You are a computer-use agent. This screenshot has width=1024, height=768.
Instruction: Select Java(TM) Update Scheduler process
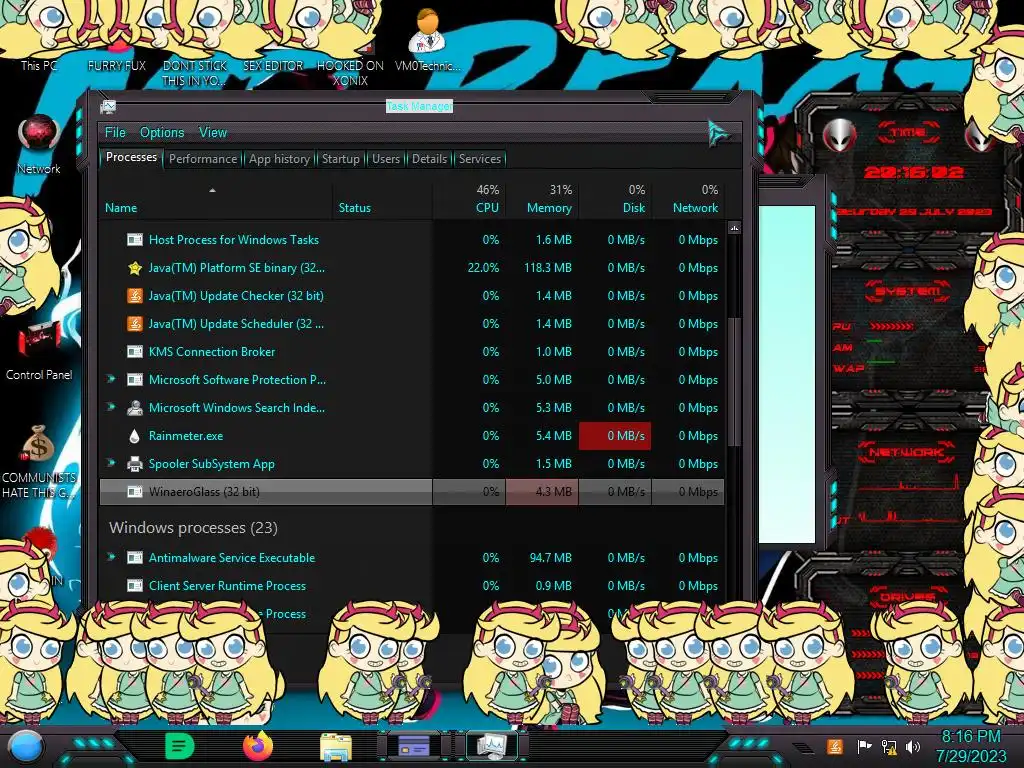point(411,324)
